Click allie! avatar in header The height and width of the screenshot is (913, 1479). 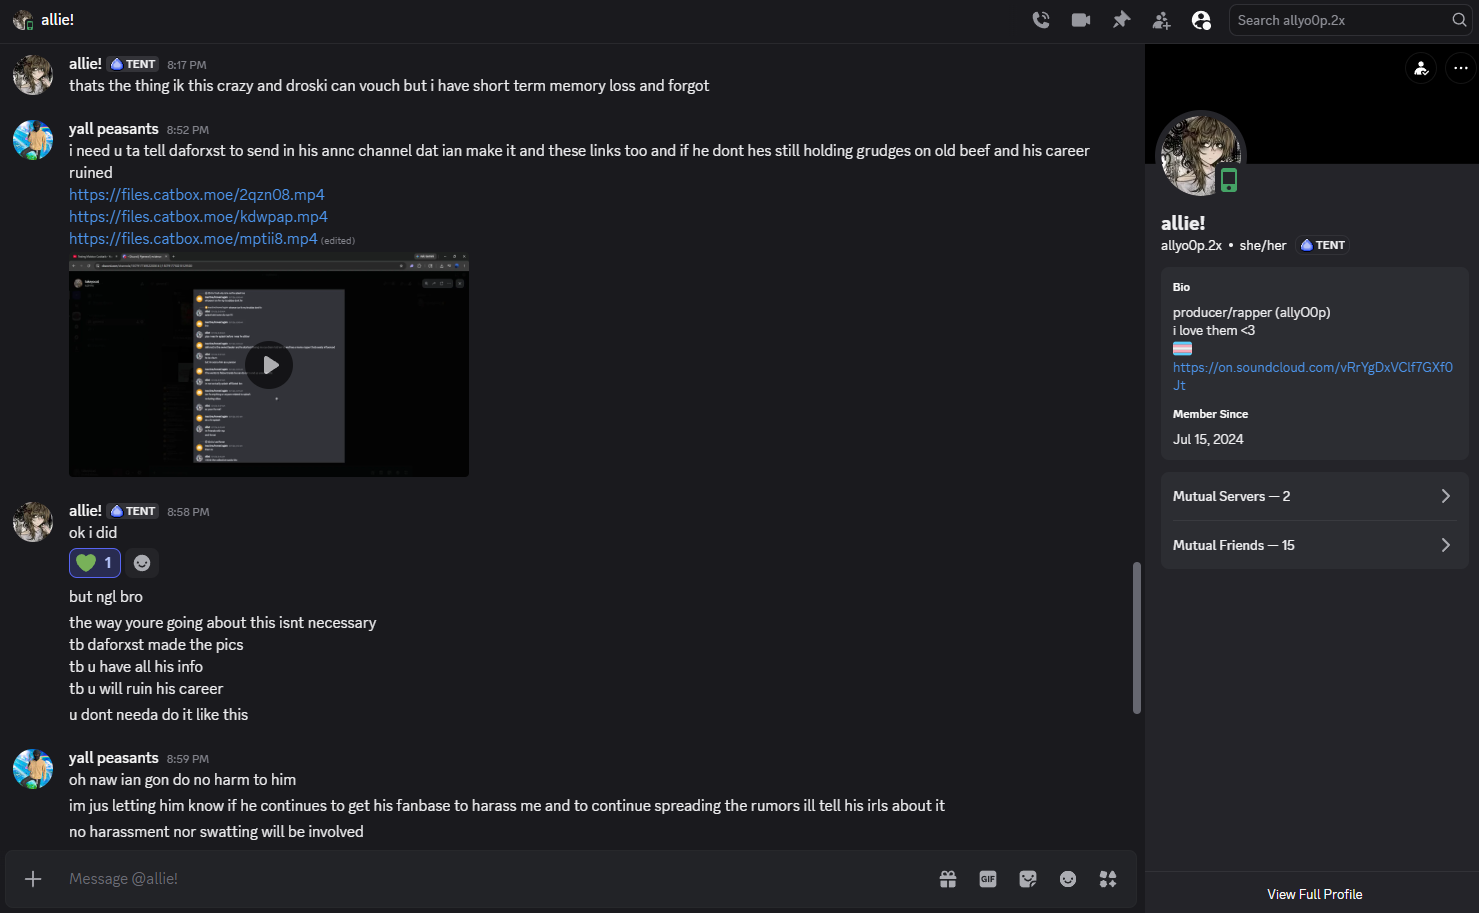pyautogui.click(x=23, y=20)
